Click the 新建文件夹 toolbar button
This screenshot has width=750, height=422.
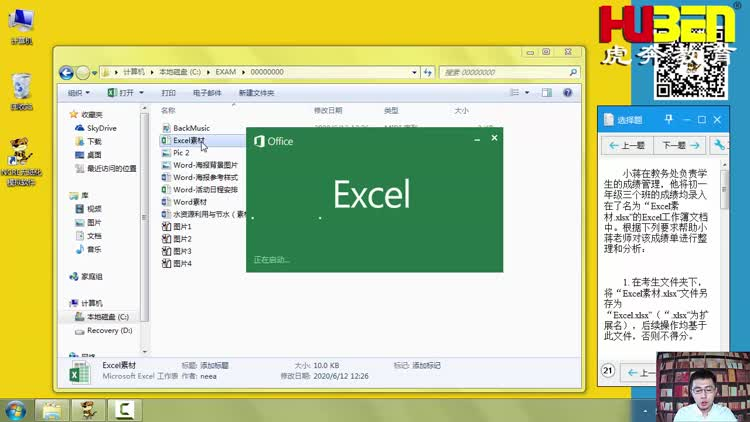256,92
